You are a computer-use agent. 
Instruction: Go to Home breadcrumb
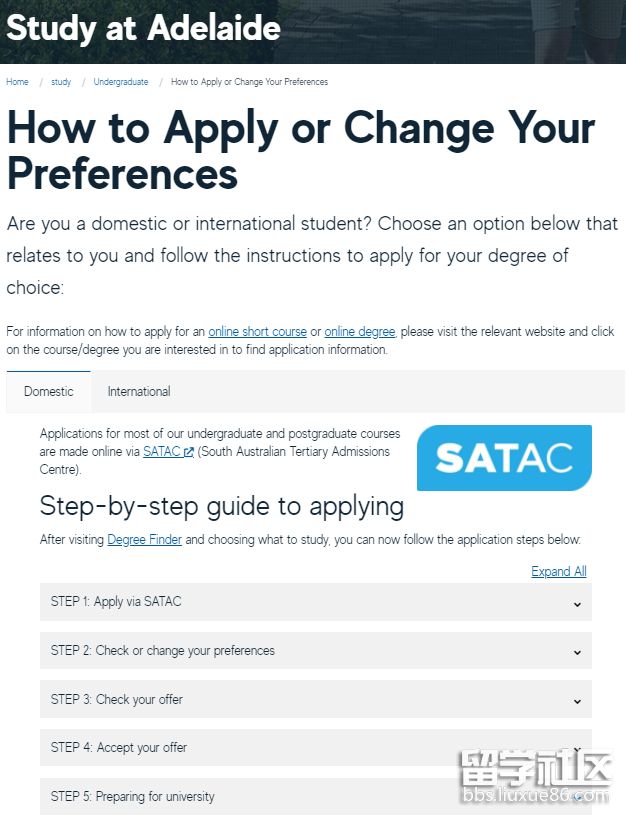[17, 82]
